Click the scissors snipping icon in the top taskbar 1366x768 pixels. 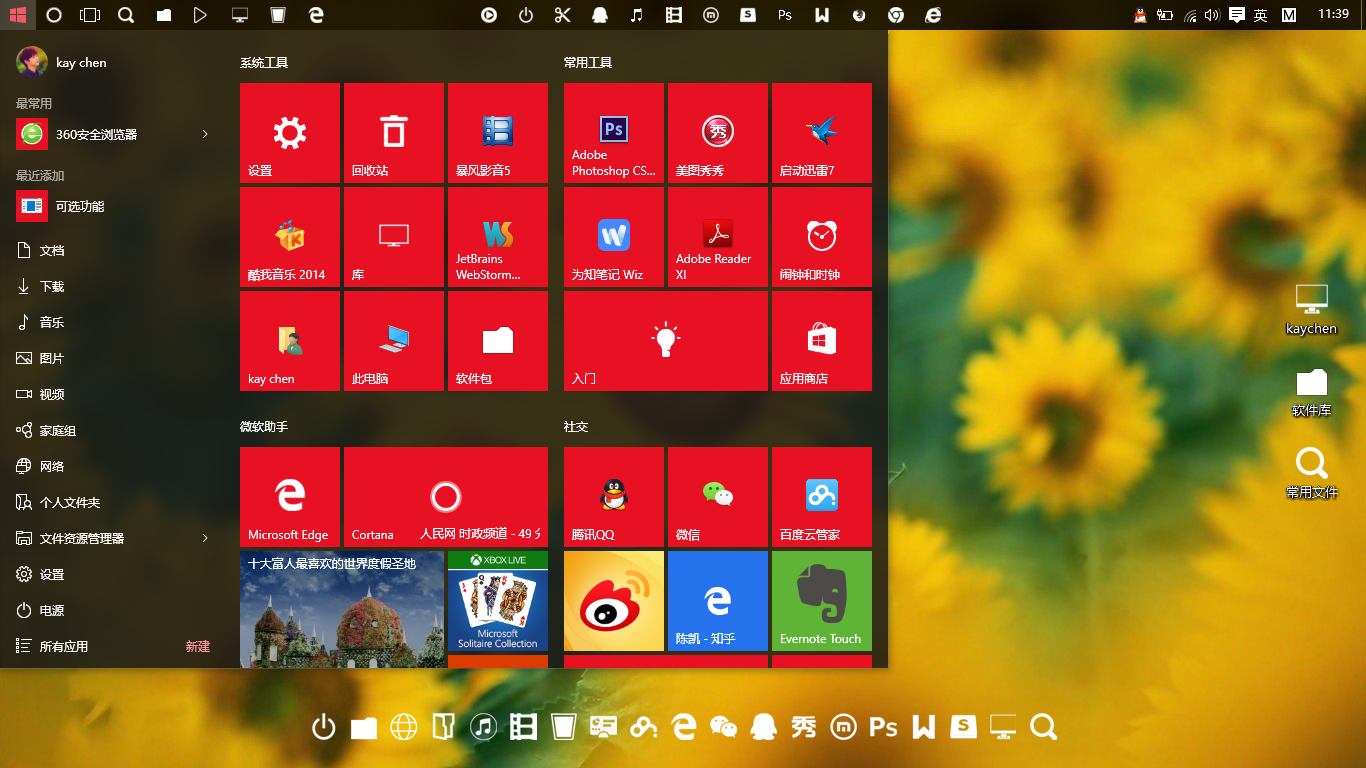point(562,15)
